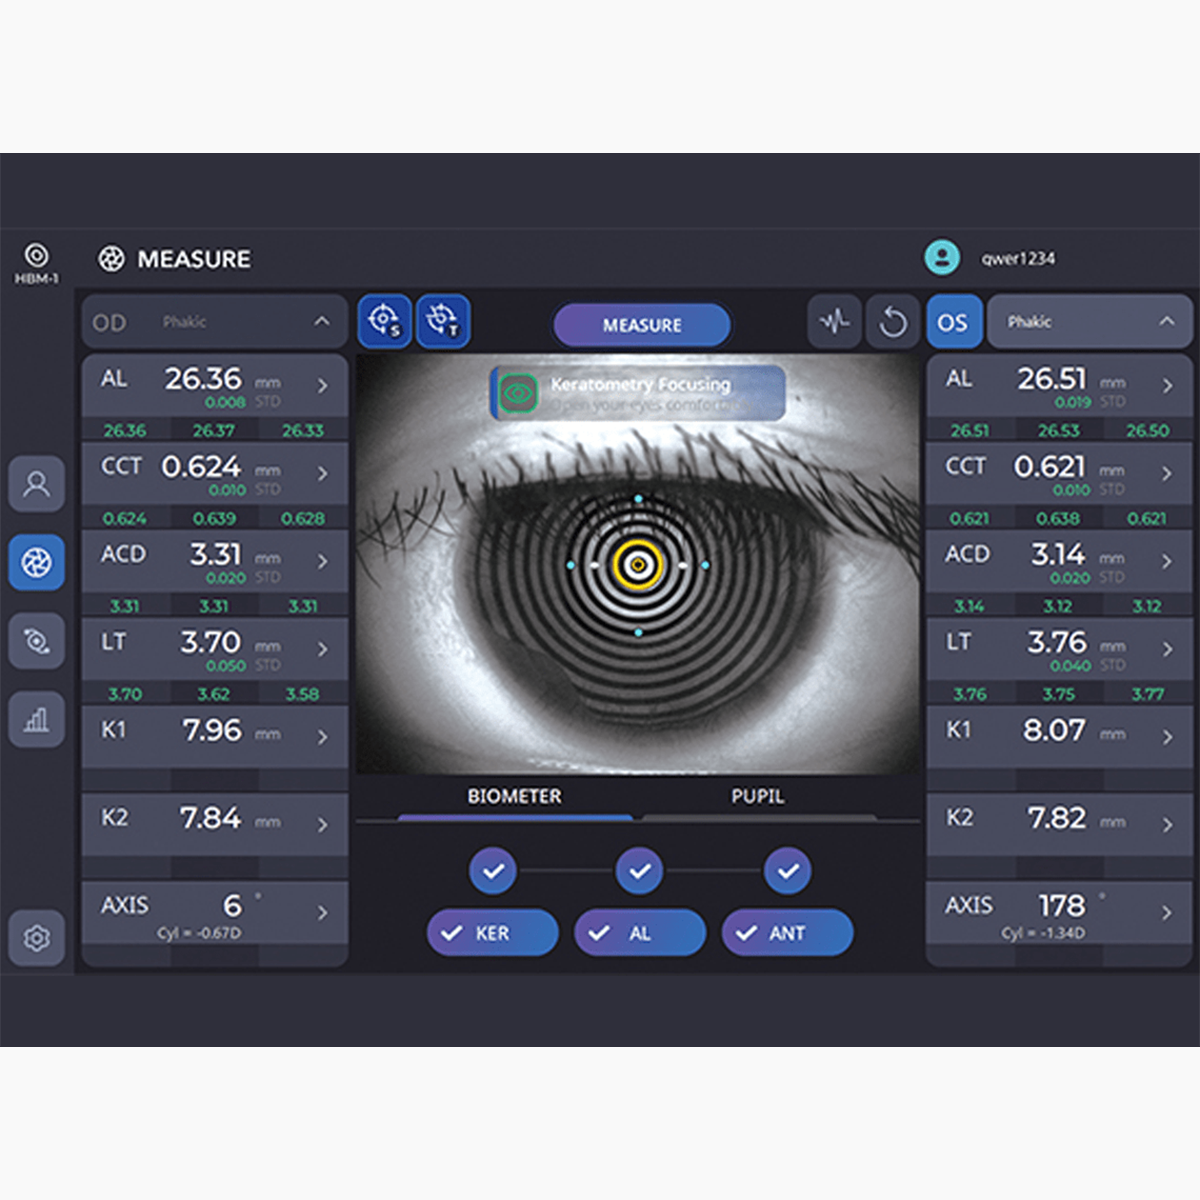Click OS Cyl = -1.34D text
Image resolution: width=1200 pixels, height=1200 pixels.
(x=1043, y=933)
